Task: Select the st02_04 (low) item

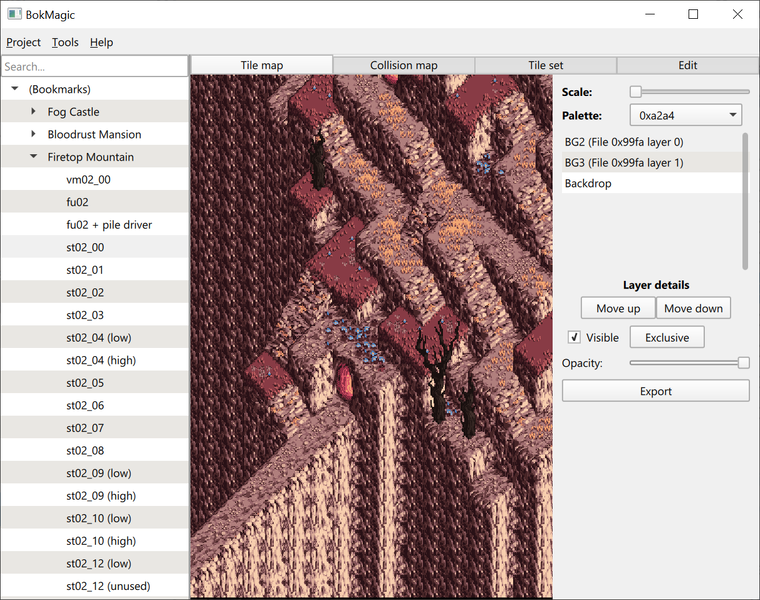Action: (95, 337)
